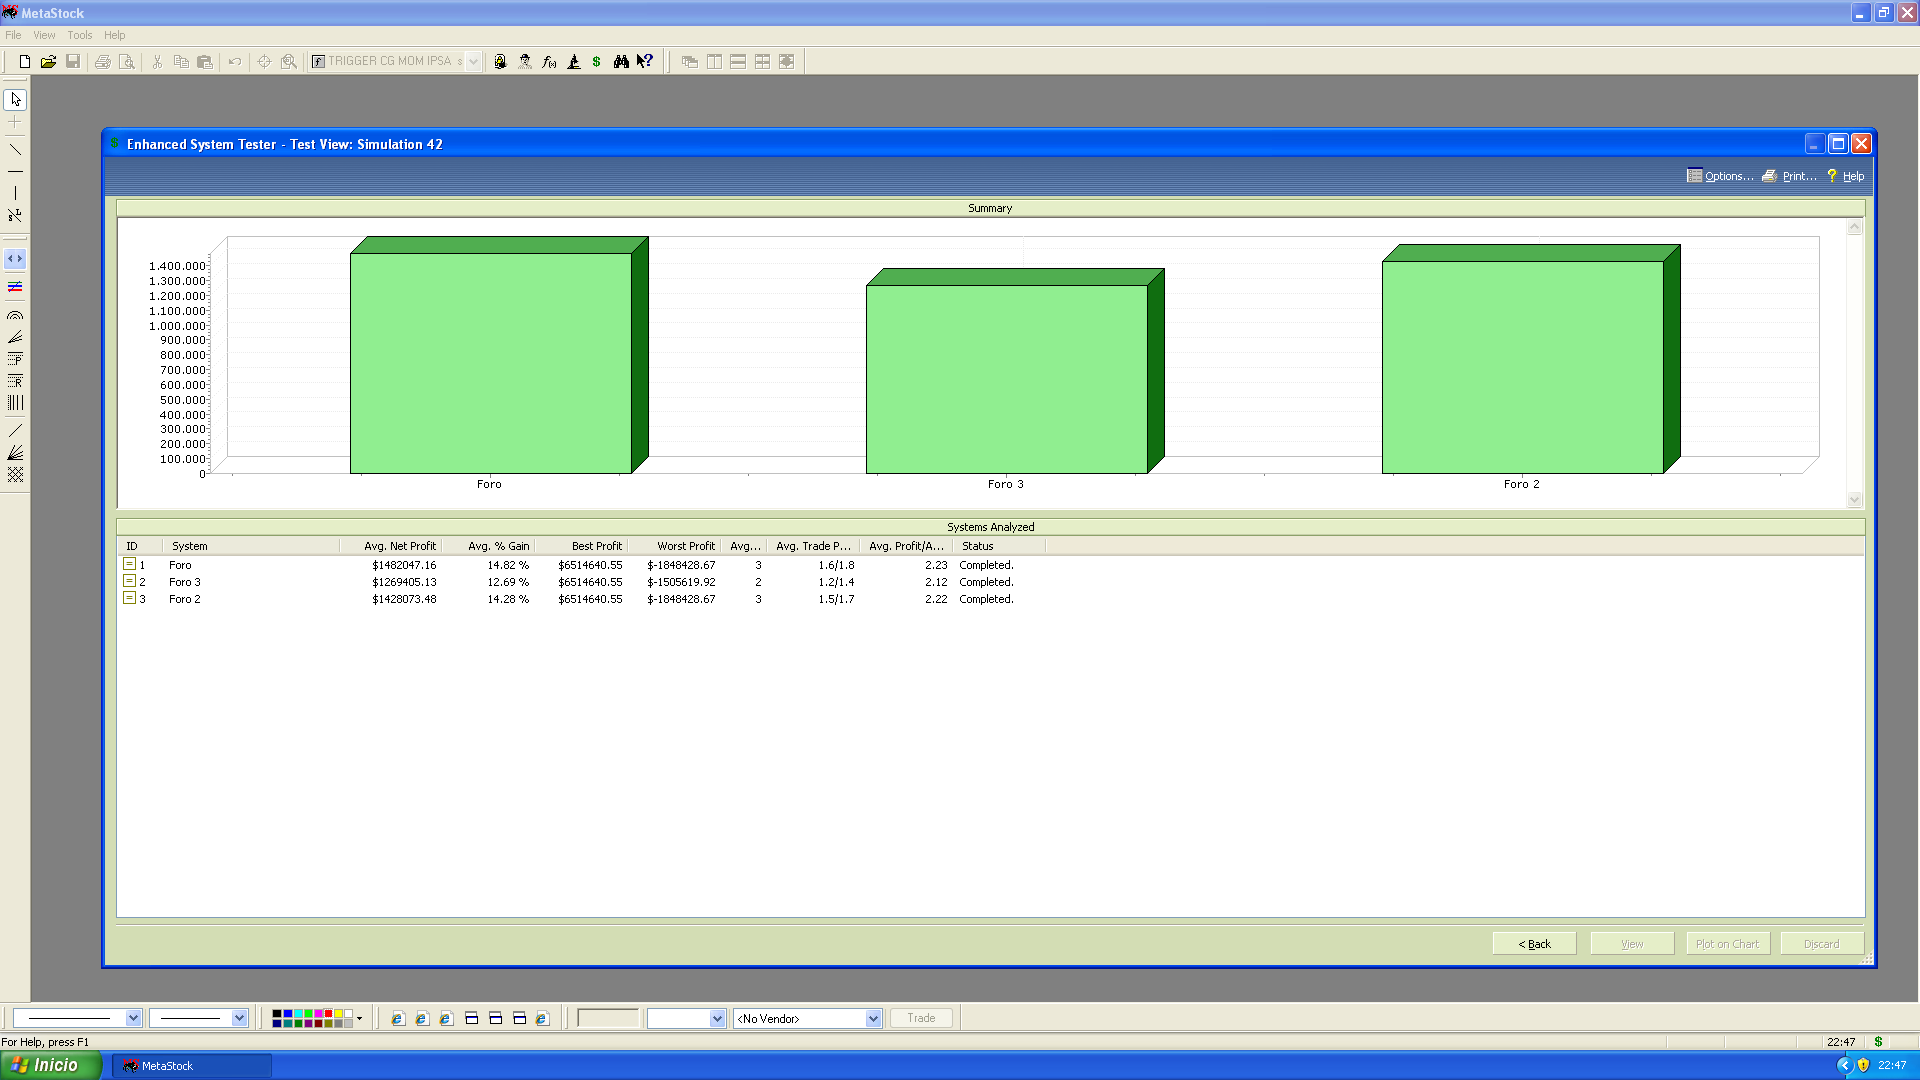Screen dimensions: 1920x1080
Task: Open The Explorer binoculars icon
Action: coord(621,61)
